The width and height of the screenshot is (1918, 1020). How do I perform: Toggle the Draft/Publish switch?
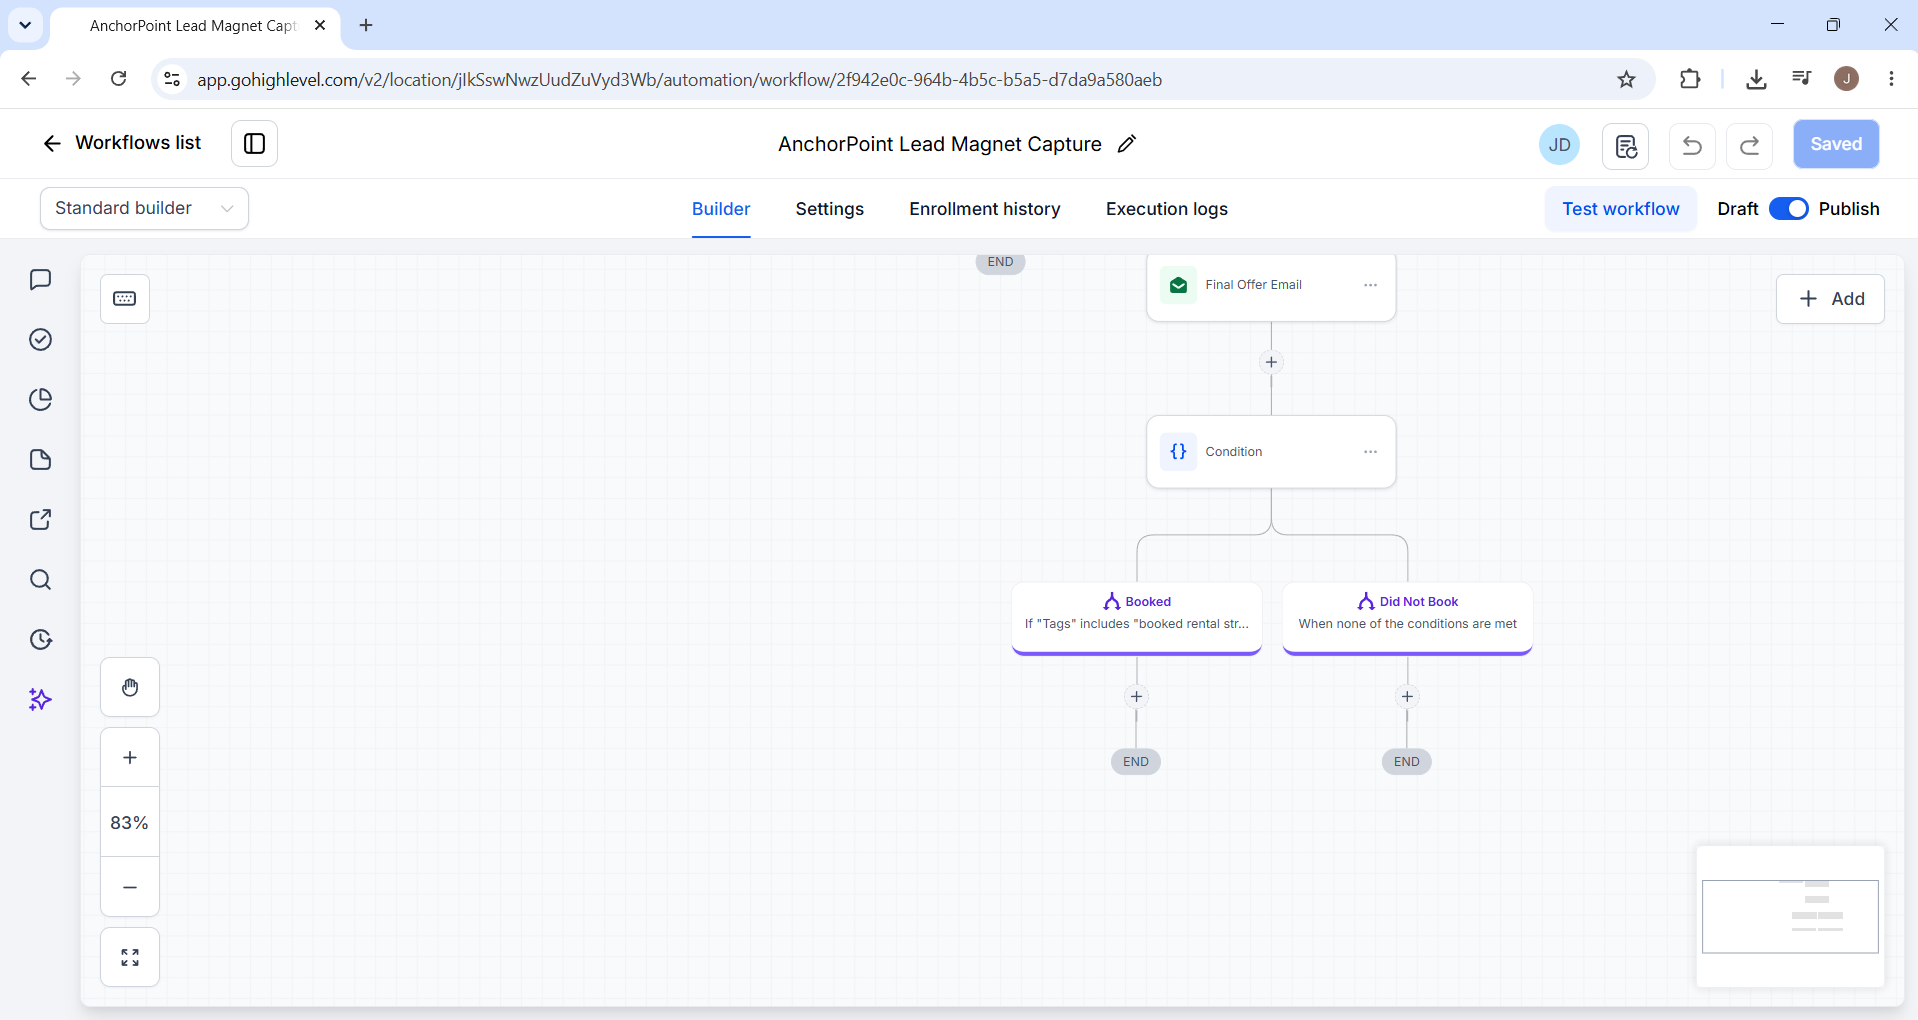1788,208
